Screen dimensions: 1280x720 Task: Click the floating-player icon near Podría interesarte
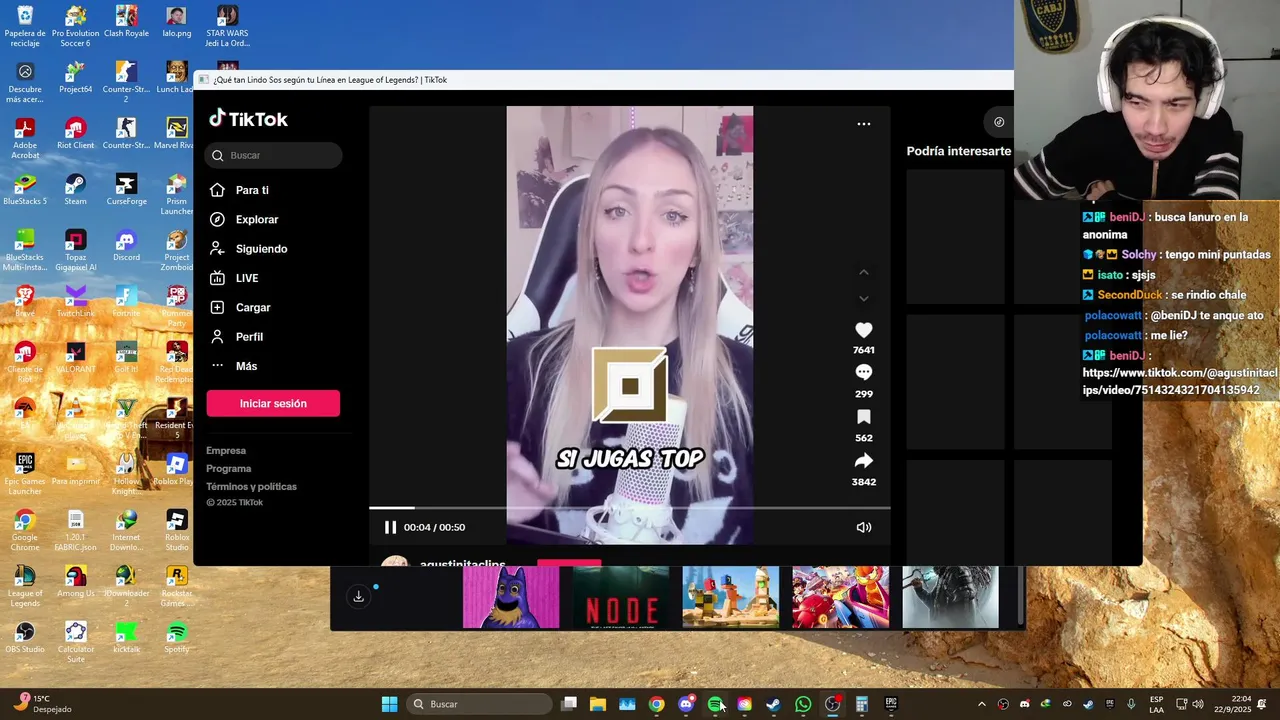coord(998,122)
